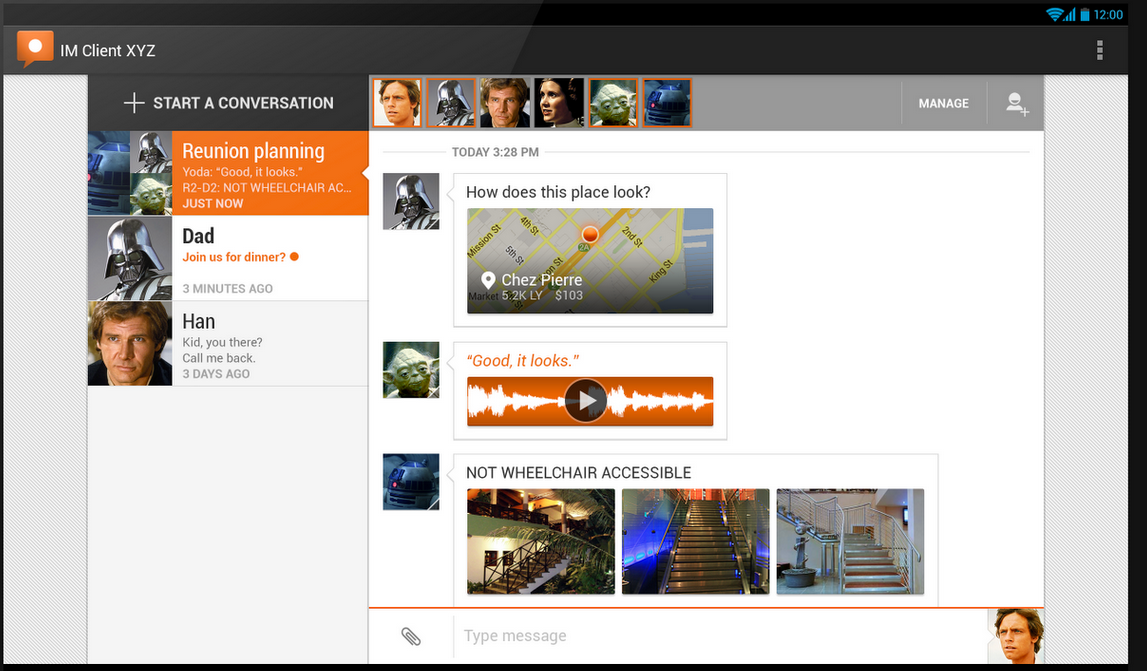Click the Type message input field
Screen dimensions: 1147x671
(x=721, y=636)
